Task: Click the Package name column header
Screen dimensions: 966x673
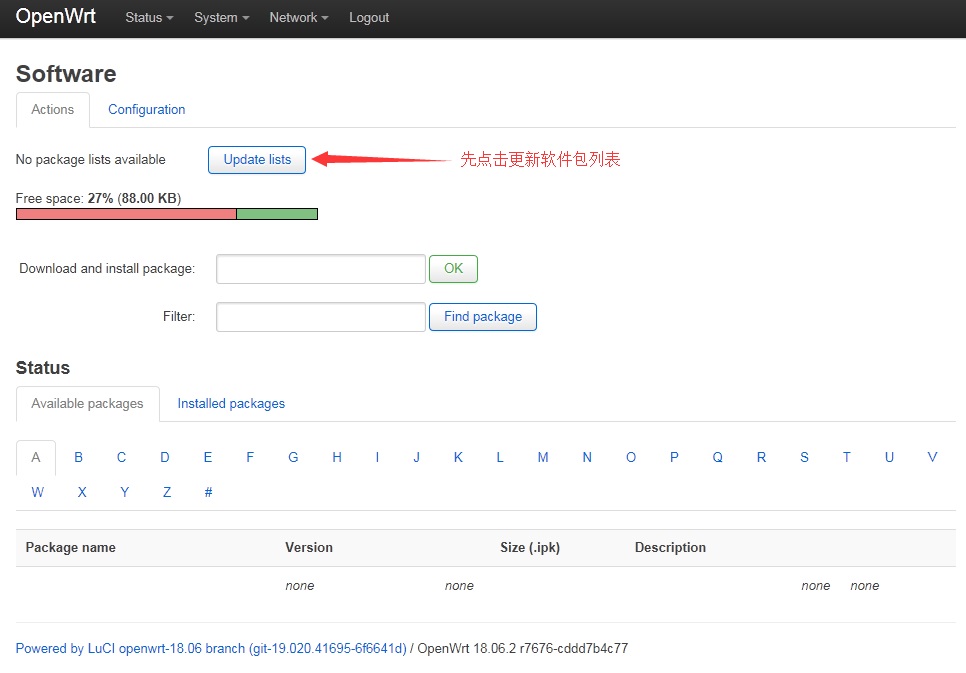Action: pos(71,547)
